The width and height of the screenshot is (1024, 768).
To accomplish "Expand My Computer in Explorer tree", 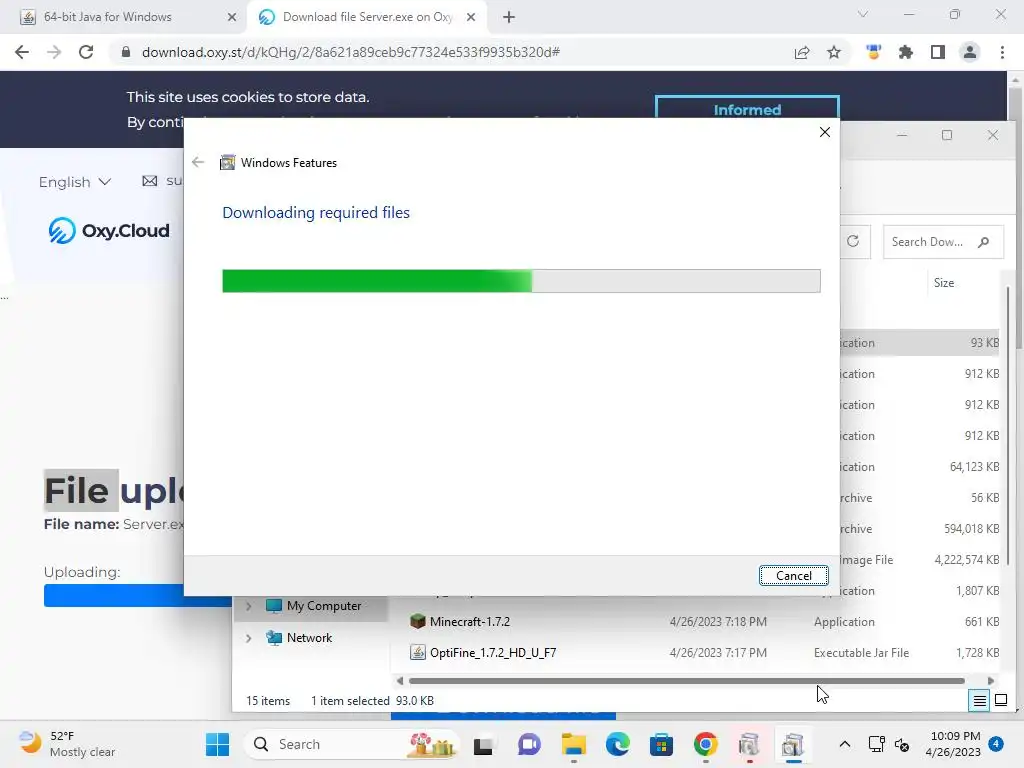I will point(249,606).
